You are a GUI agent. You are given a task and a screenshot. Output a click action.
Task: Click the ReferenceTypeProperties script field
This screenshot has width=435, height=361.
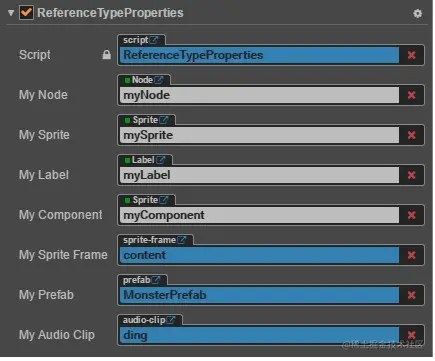pos(259,55)
